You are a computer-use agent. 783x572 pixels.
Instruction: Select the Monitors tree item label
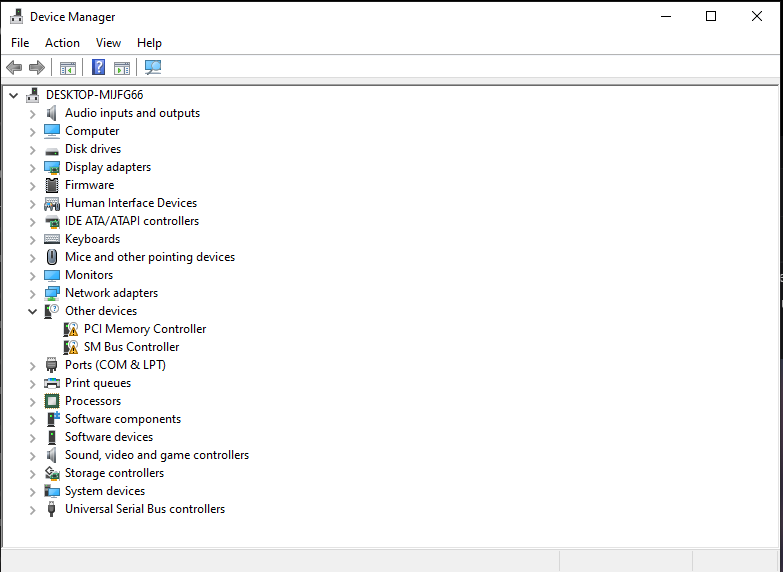[x=89, y=275]
